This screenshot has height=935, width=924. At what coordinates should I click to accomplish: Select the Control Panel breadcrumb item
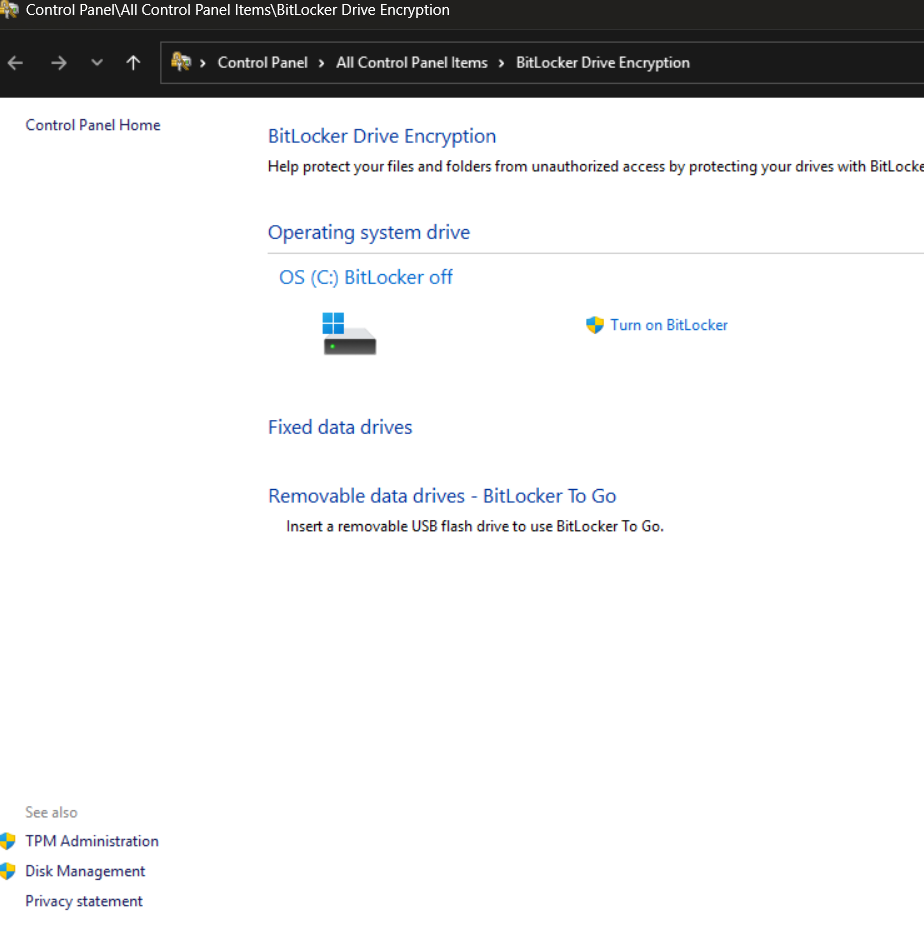[x=262, y=63]
